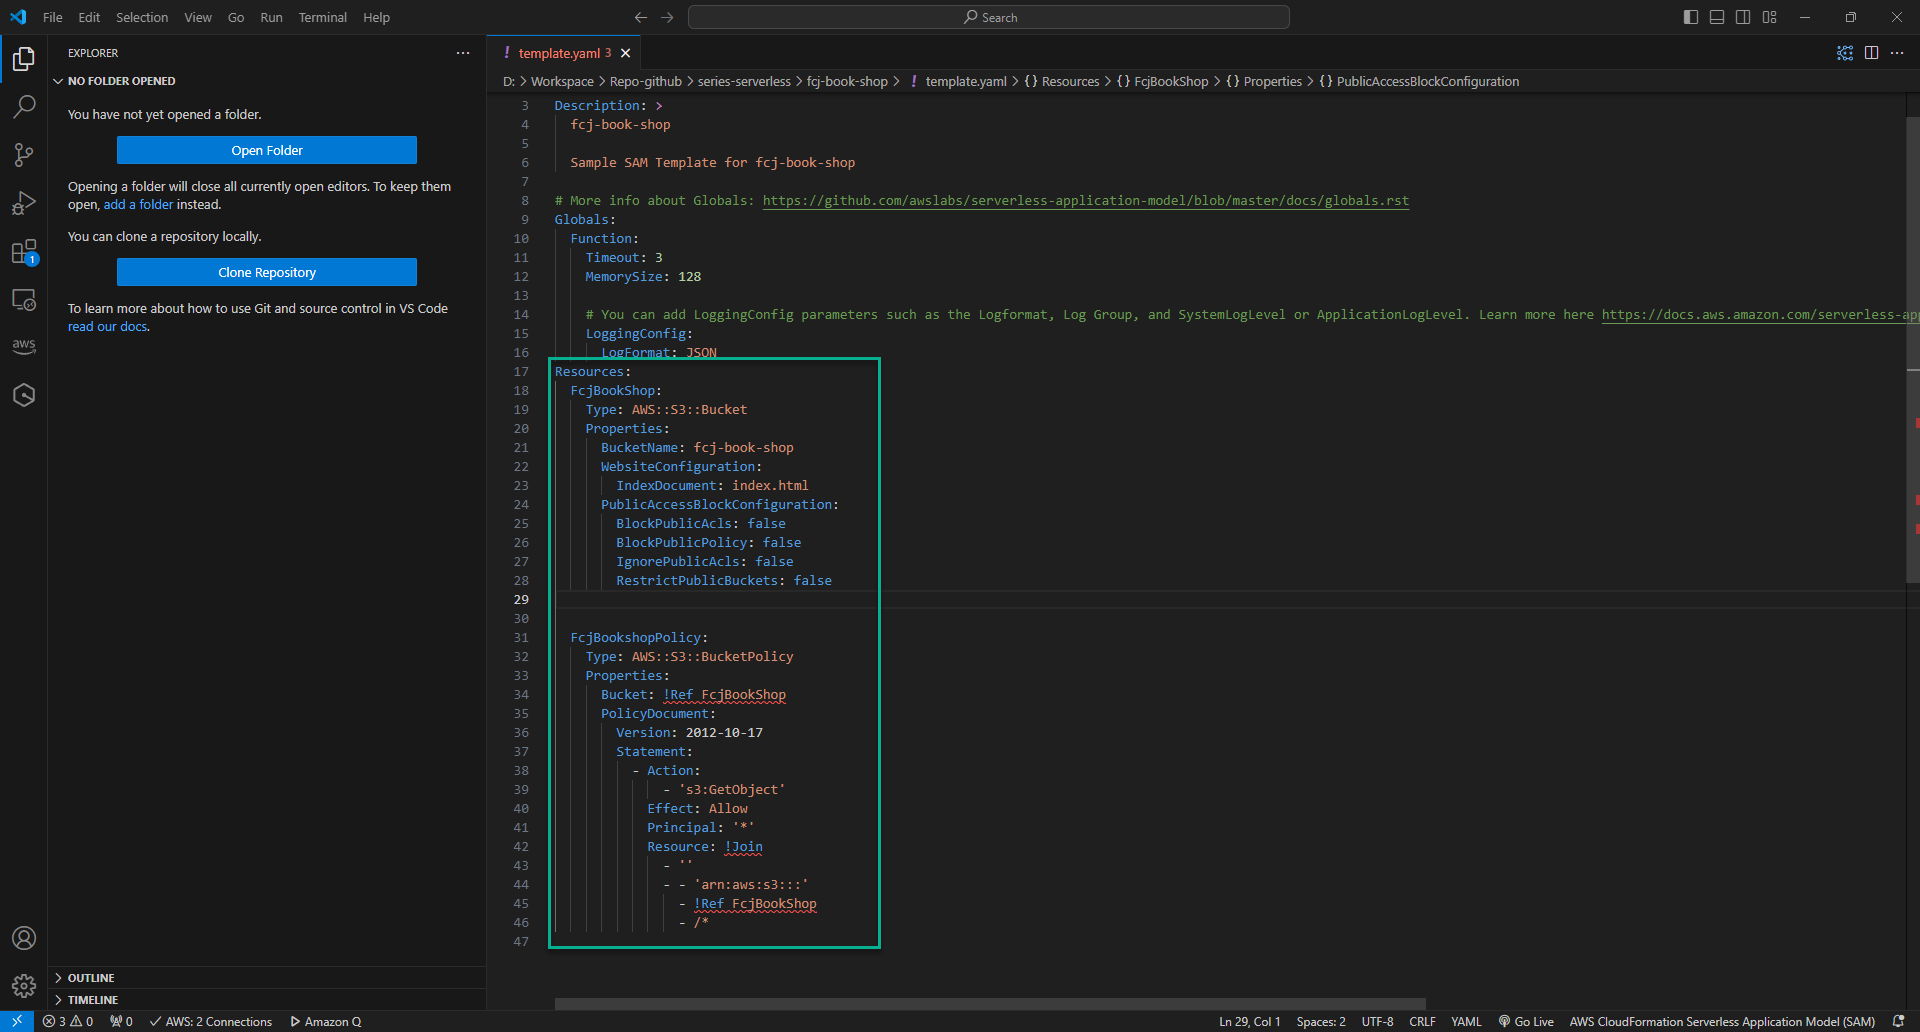Open Explorer Views and More Actions ellipsis
The width and height of the screenshot is (1920, 1032).
463,53
